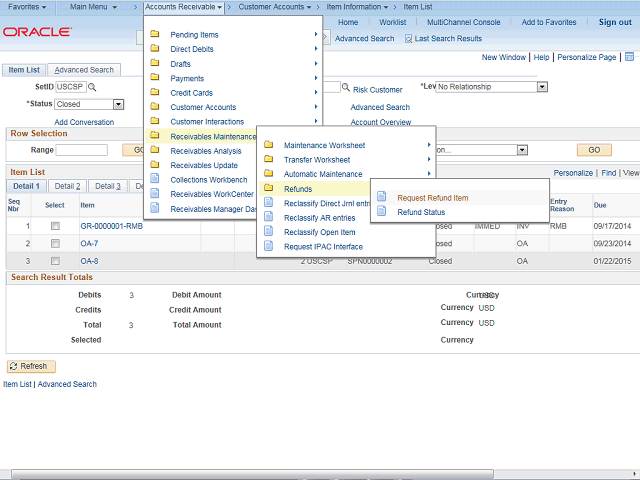Choose Receivables Analysis from the menu
640x480 pixels.
coord(206,151)
